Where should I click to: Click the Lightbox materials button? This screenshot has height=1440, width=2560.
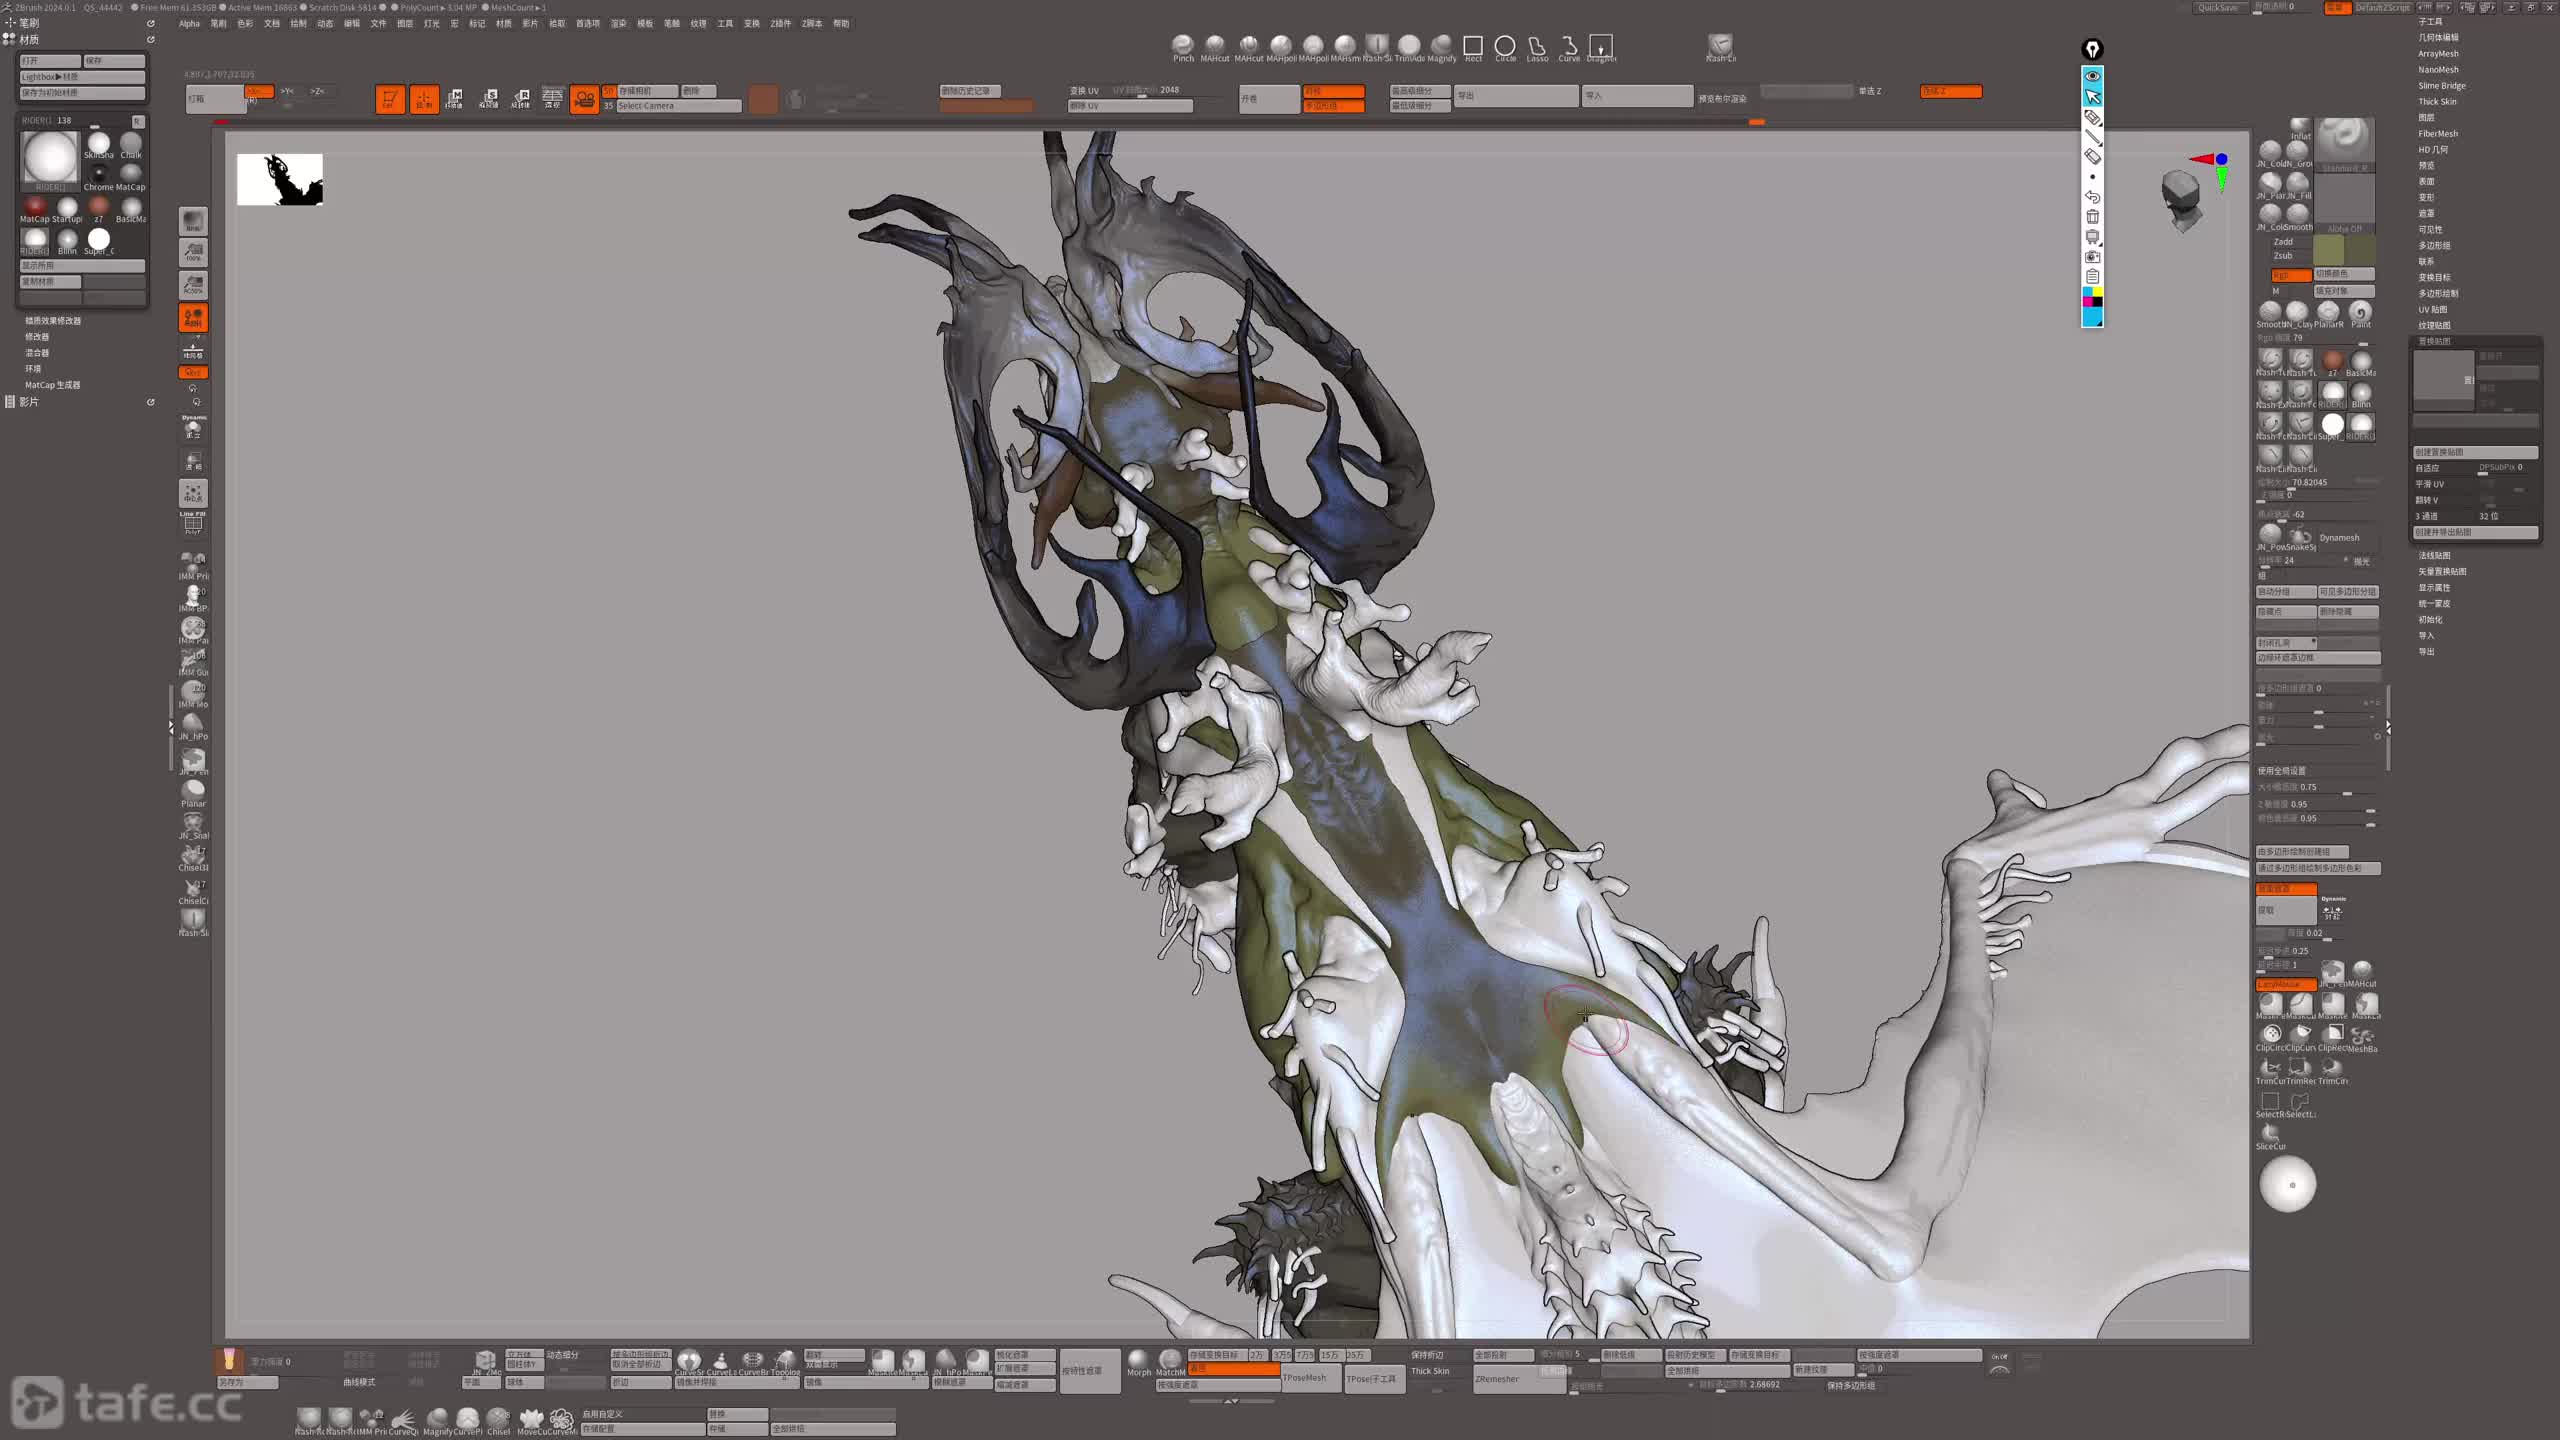[82, 77]
